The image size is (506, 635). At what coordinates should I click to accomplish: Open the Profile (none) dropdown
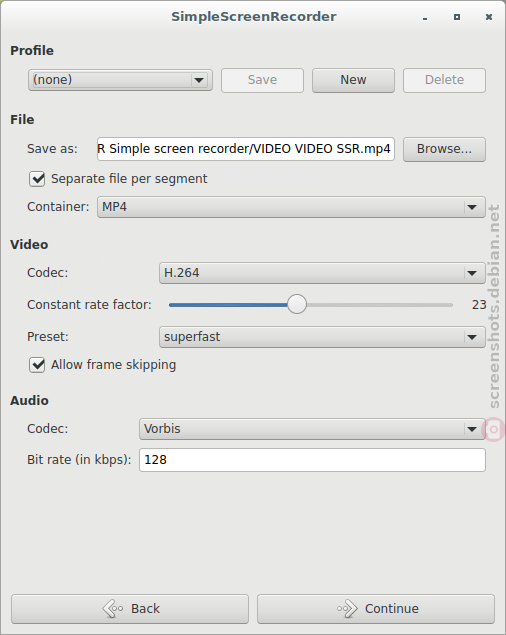tap(120, 80)
